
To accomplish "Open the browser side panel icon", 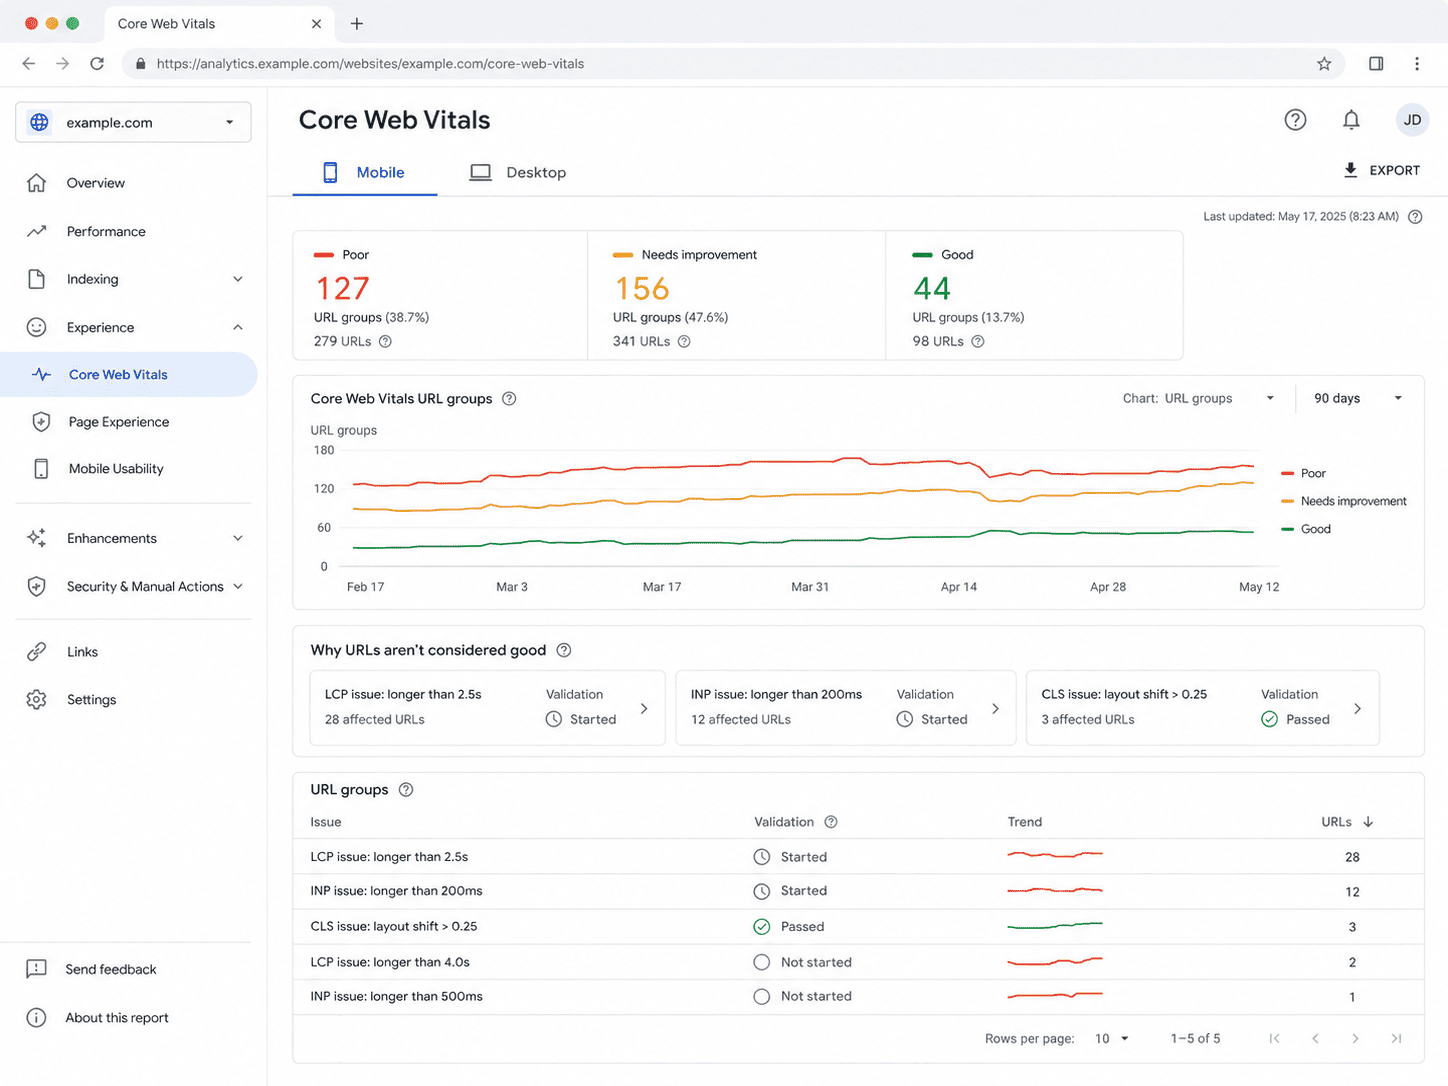I will tap(1376, 63).
